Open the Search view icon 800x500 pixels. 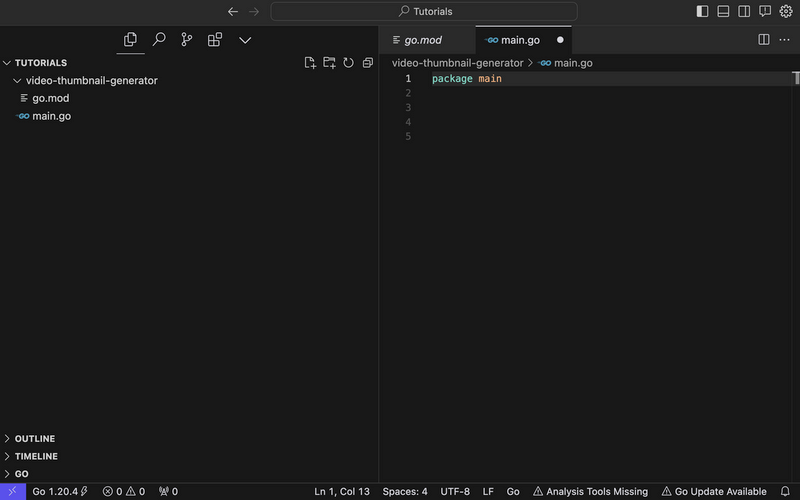[x=159, y=40]
